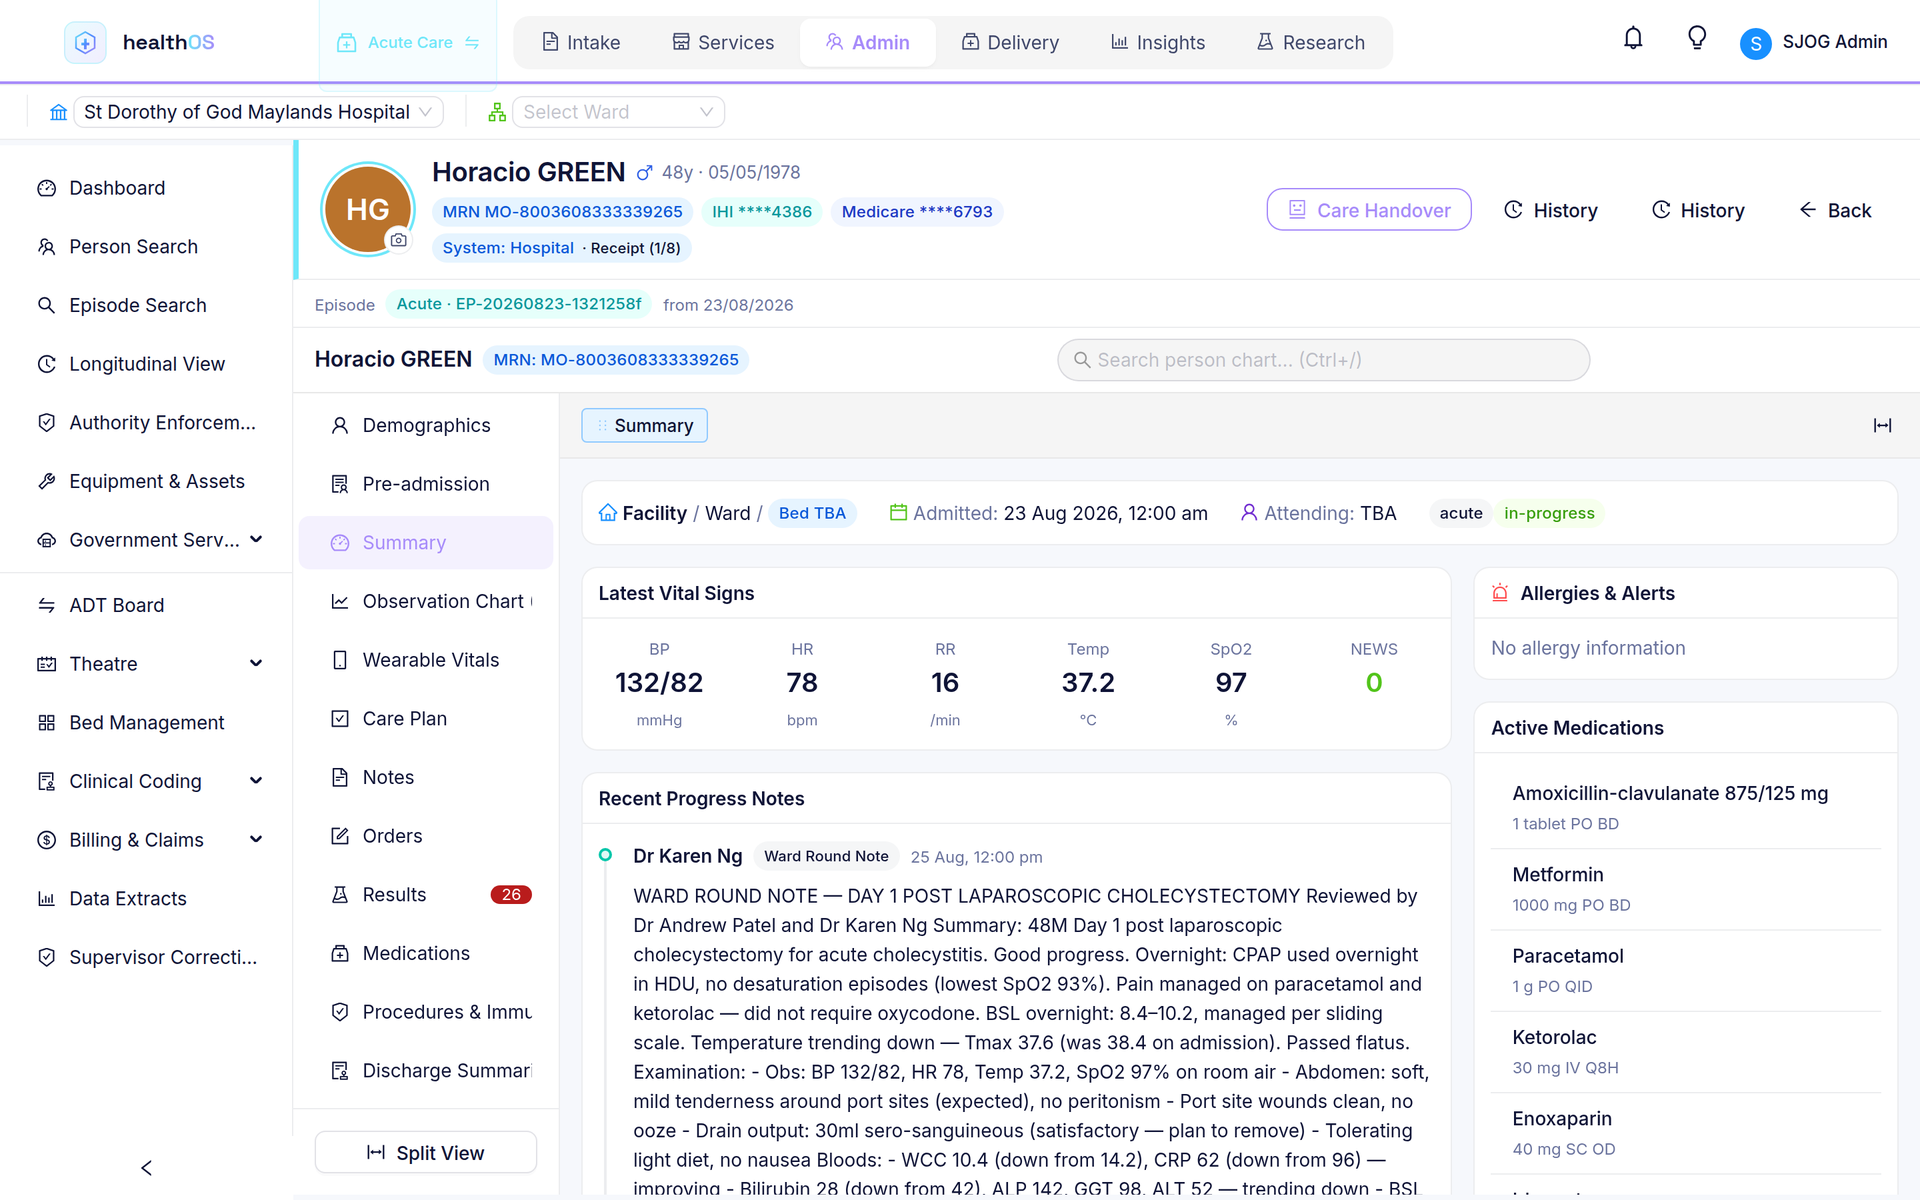Click the Split View button

(426, 1153)
